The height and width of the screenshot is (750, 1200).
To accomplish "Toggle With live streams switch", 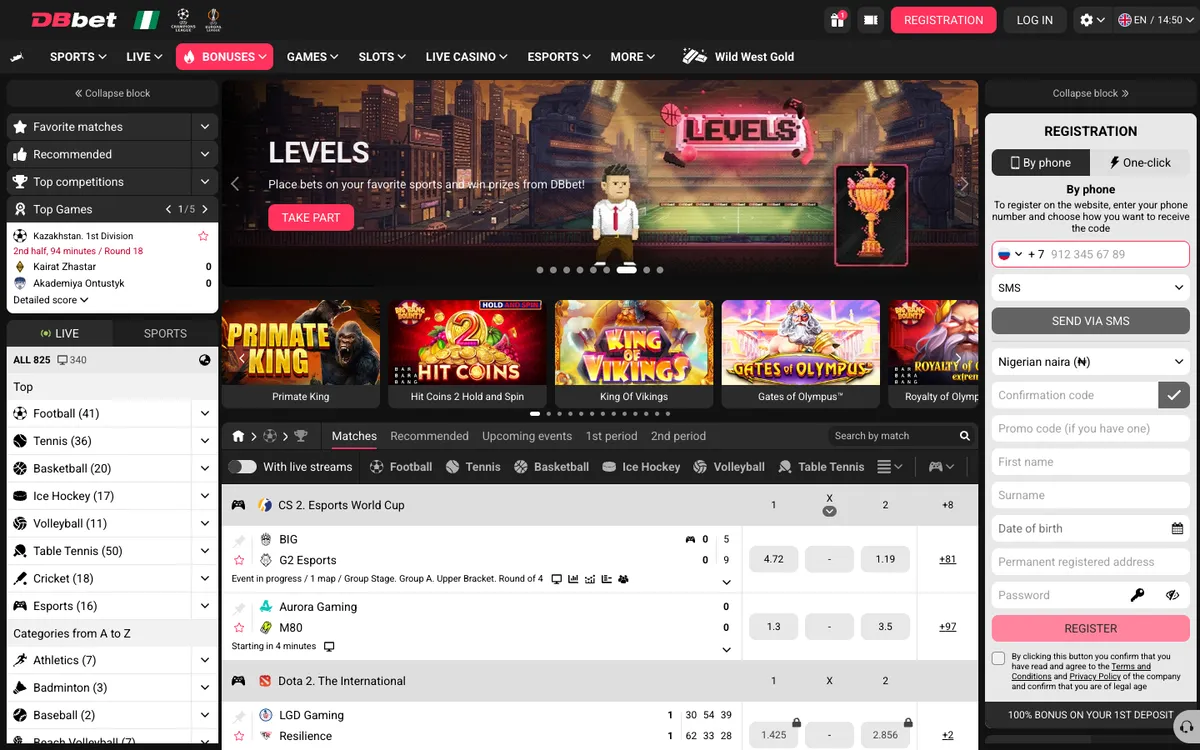I will pos(242,467).
